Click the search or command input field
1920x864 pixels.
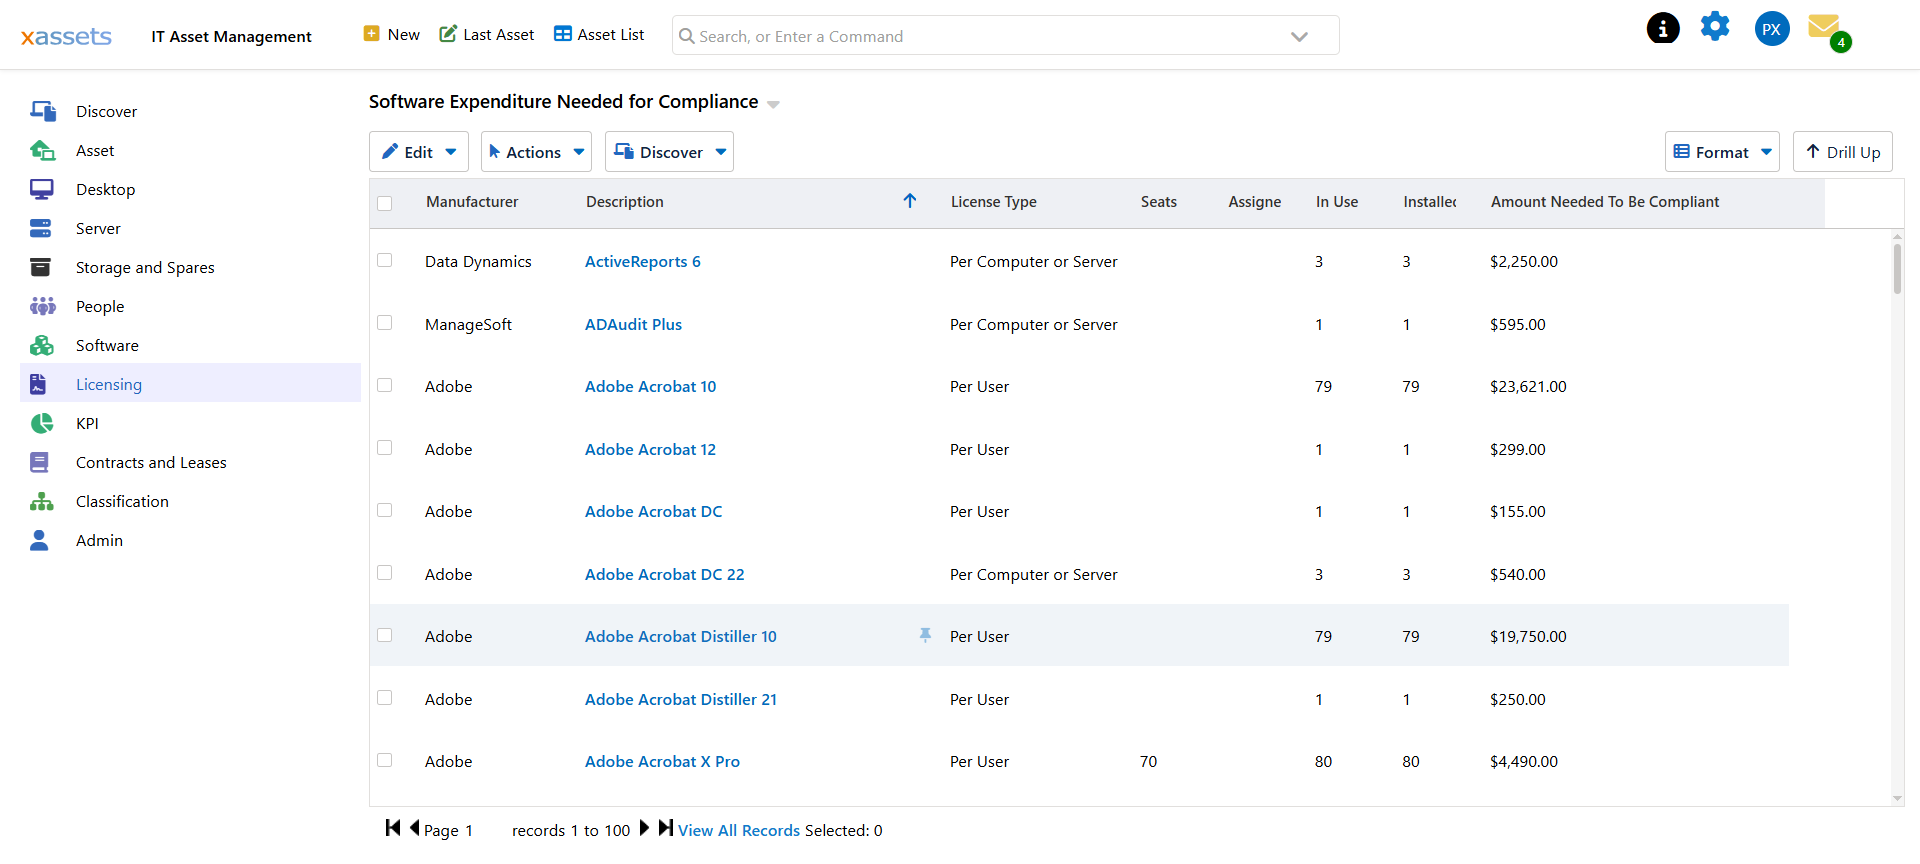pos(1005,36)
